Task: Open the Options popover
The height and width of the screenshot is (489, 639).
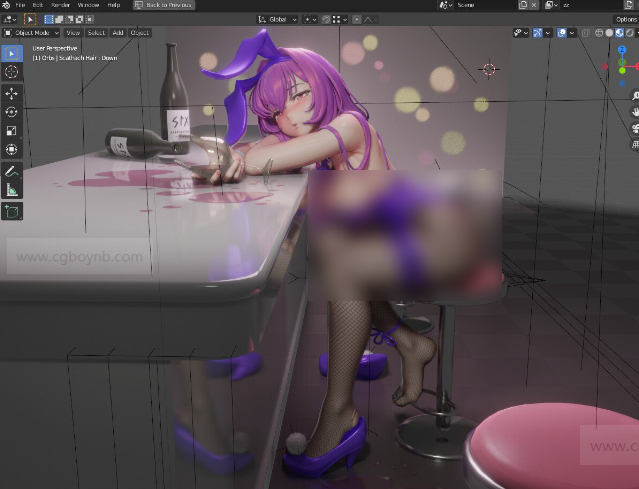Action: pos(626,19)
